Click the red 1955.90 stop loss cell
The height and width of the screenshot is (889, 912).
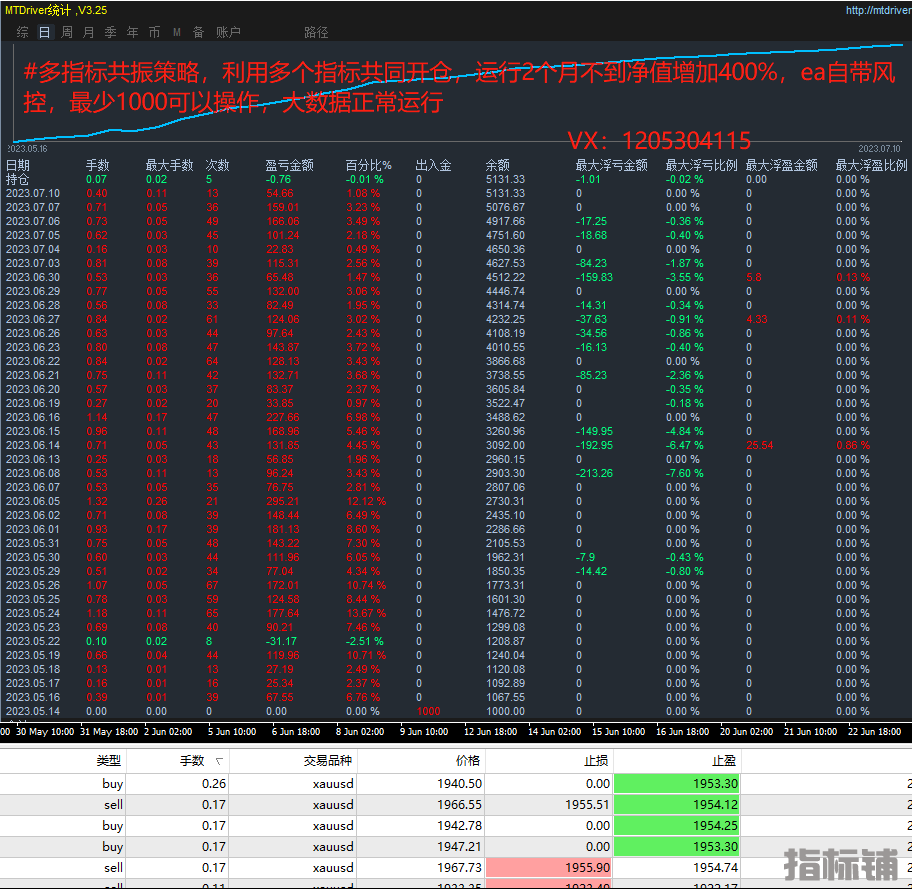(548, 868)
